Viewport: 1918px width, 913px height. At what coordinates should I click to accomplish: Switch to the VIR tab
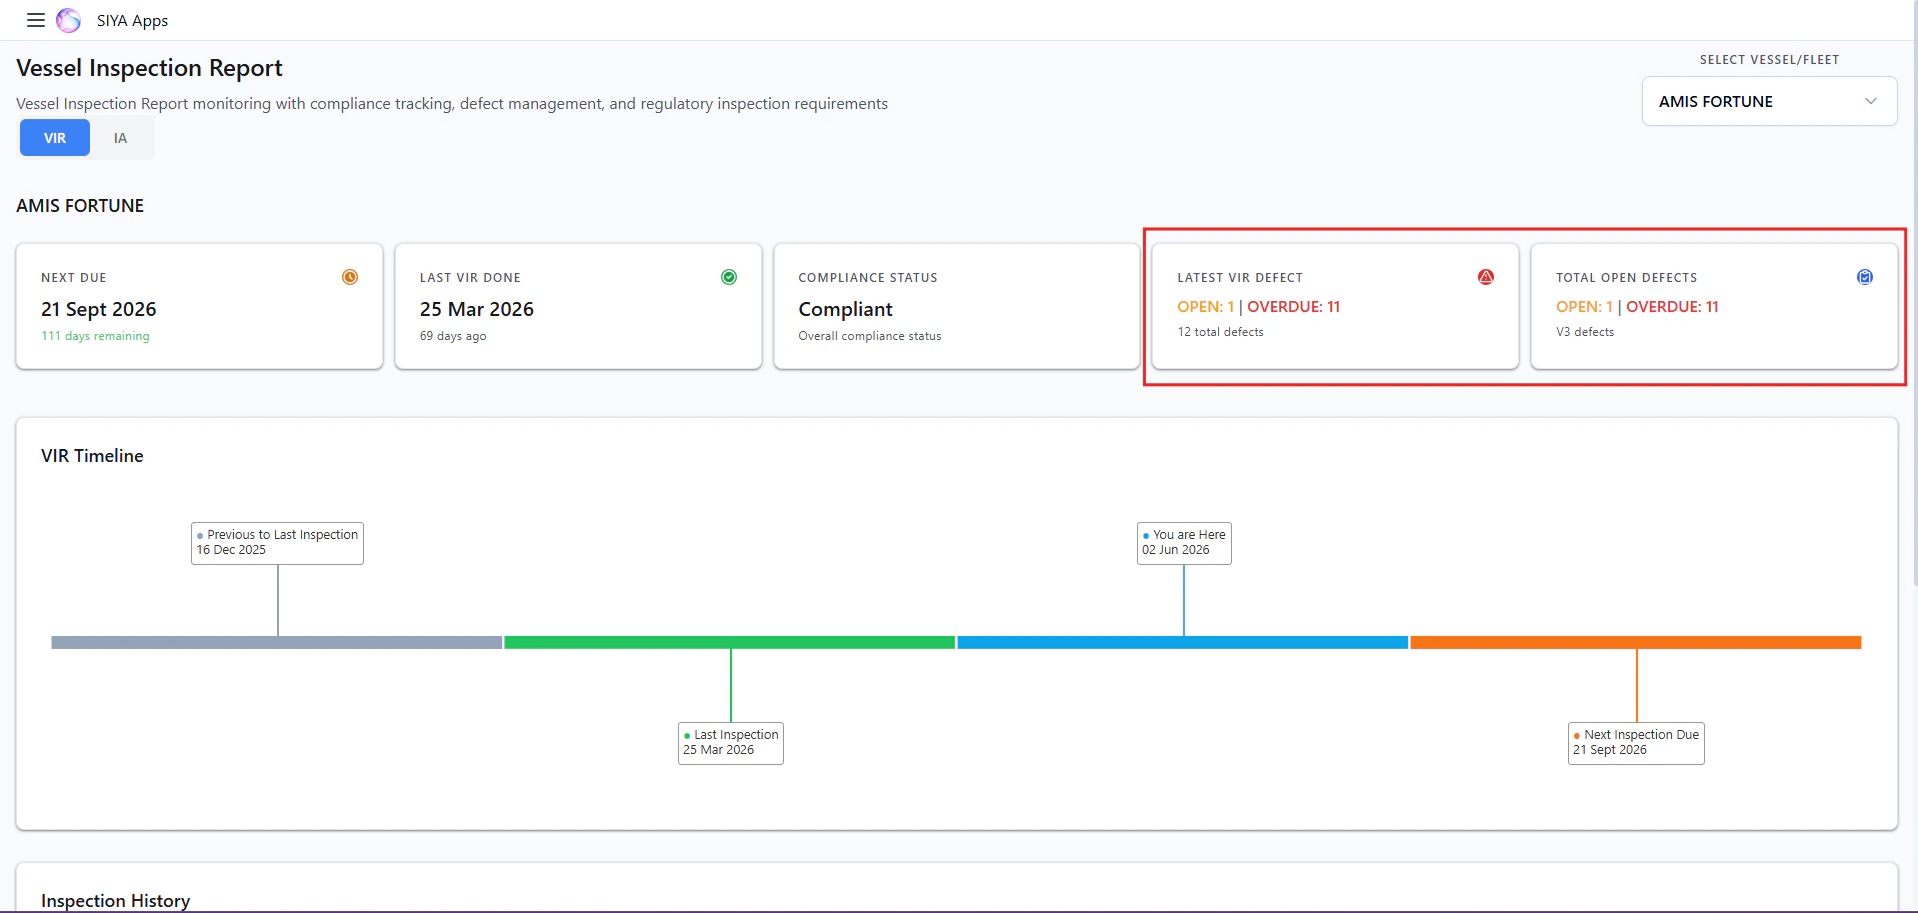pyautogui.click(x=55, y=138)
